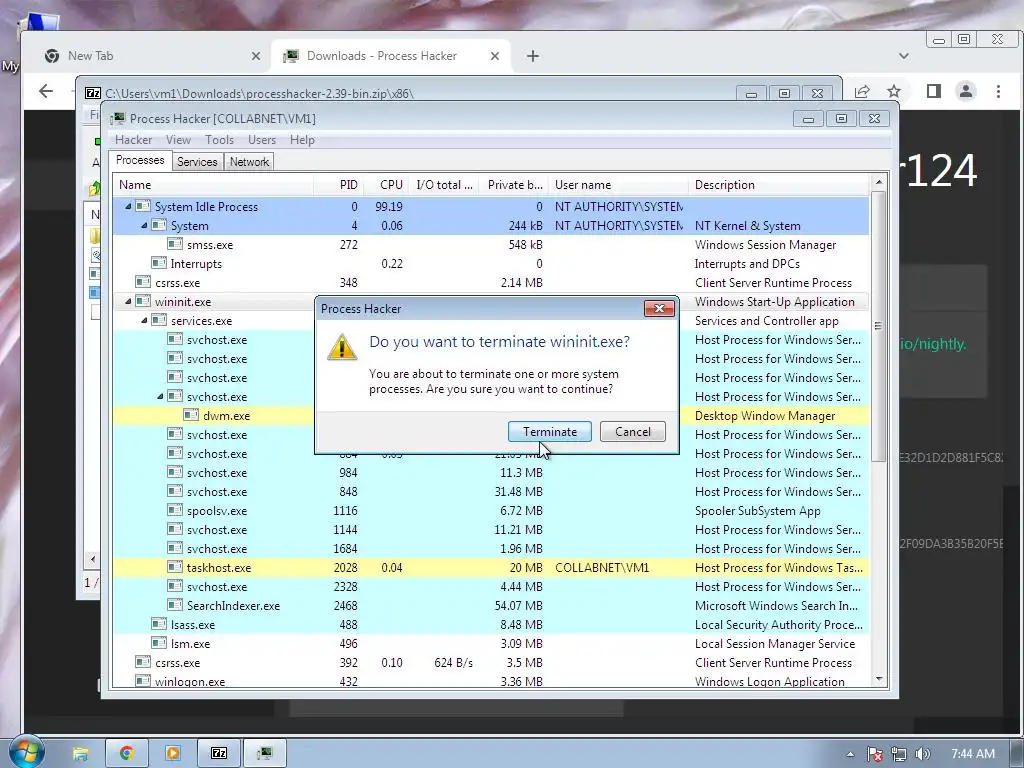The height and width of the screenshot is (768, 1024).
Task: Open the Help menu
Action: [x=302, y=140]
